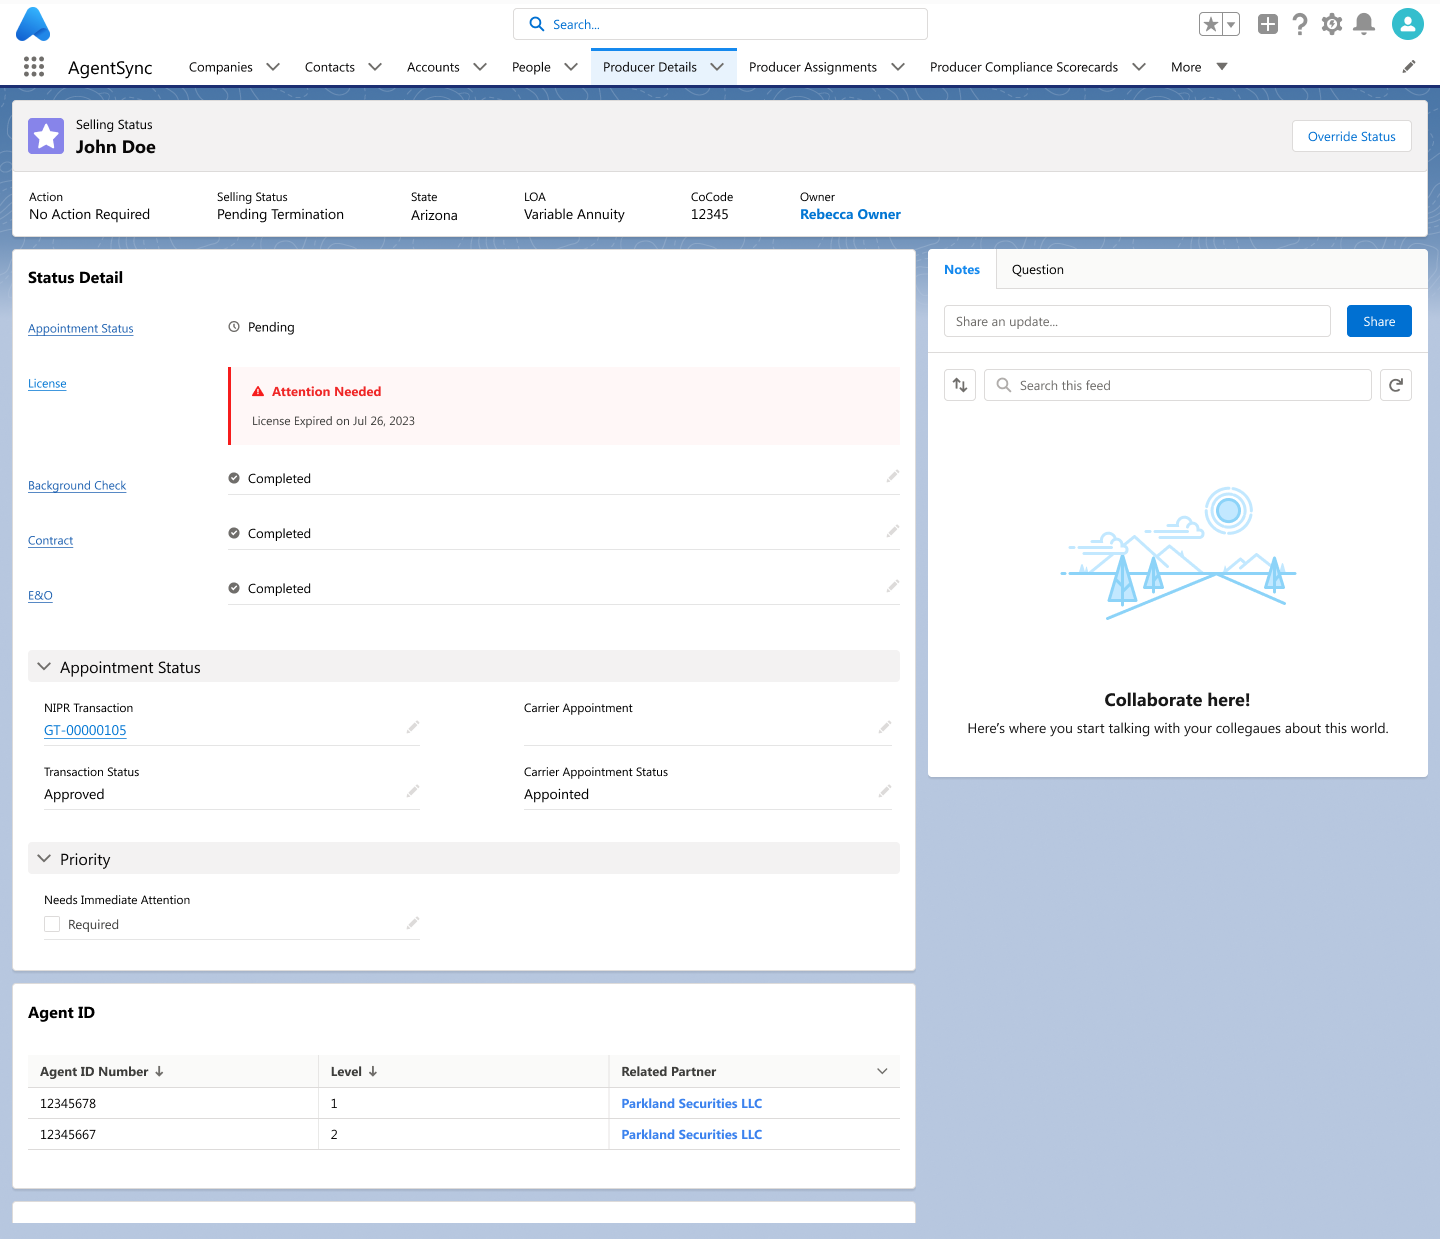Viewport: 1440px width, 1239px height.
Task: Click the Share an update field
Action: 1137,321
